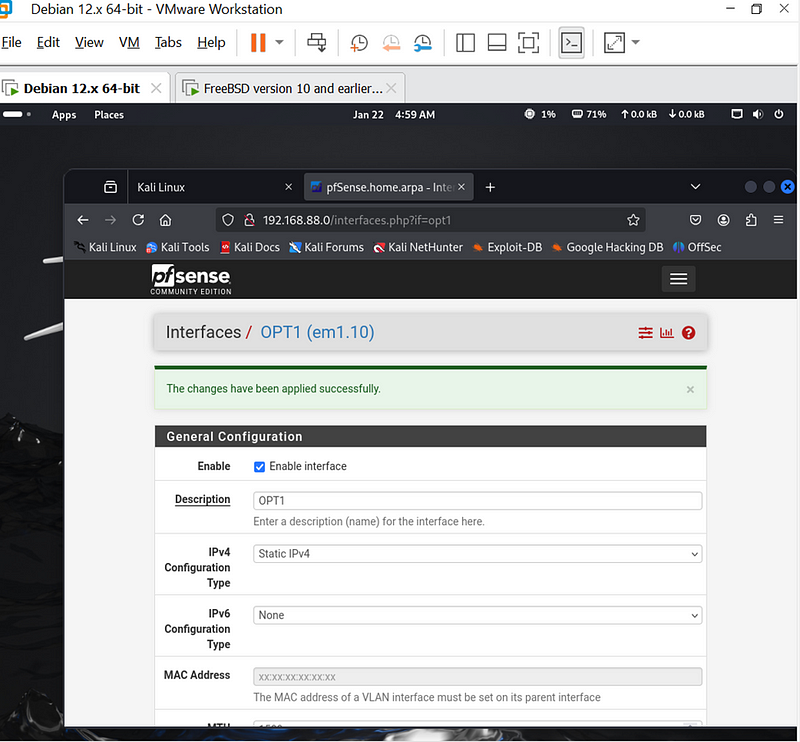Open the volume control in Kali panel

[x=758, y=114]
